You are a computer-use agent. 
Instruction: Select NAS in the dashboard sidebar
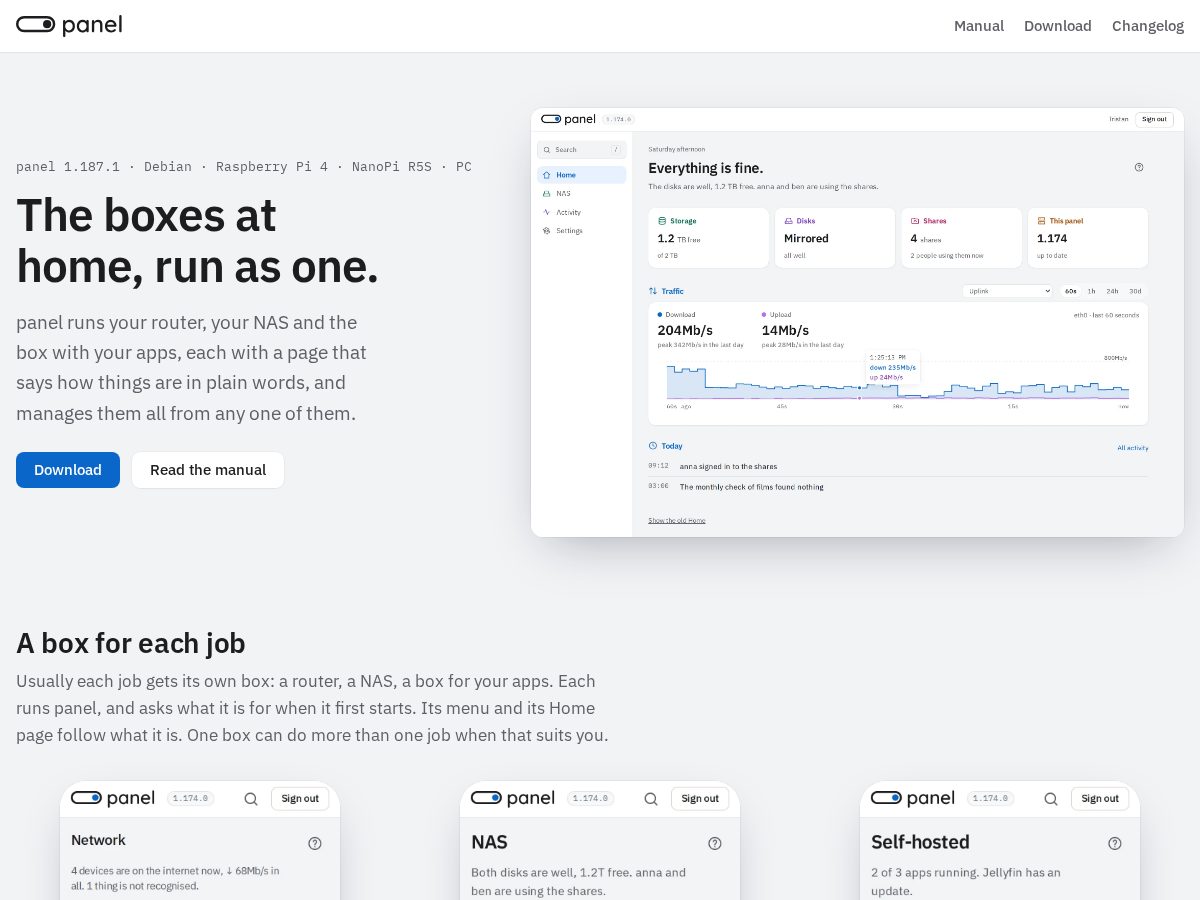tap(582, 193)
